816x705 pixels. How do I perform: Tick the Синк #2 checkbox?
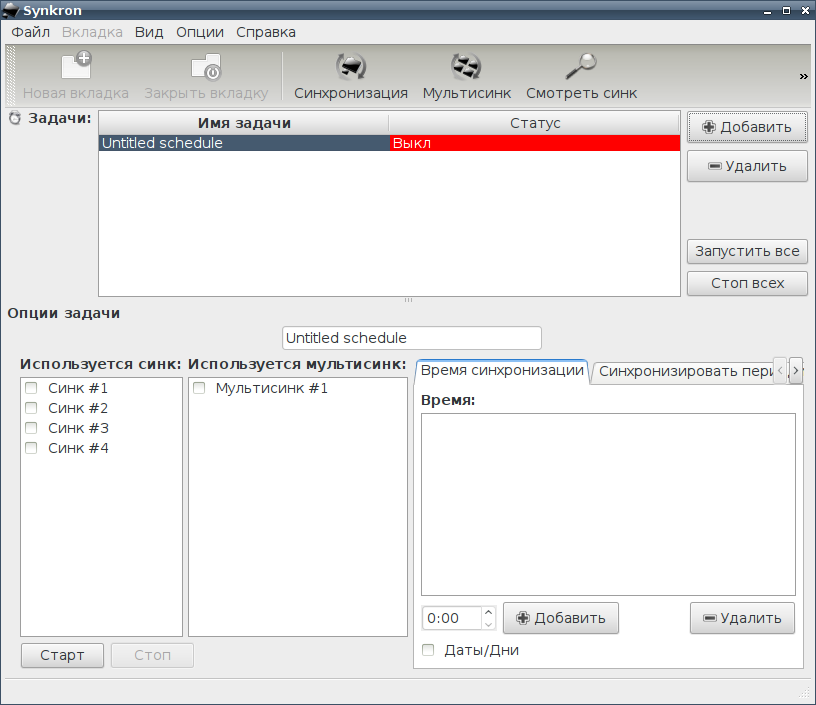pyautogui.click(x=31, y=408)
